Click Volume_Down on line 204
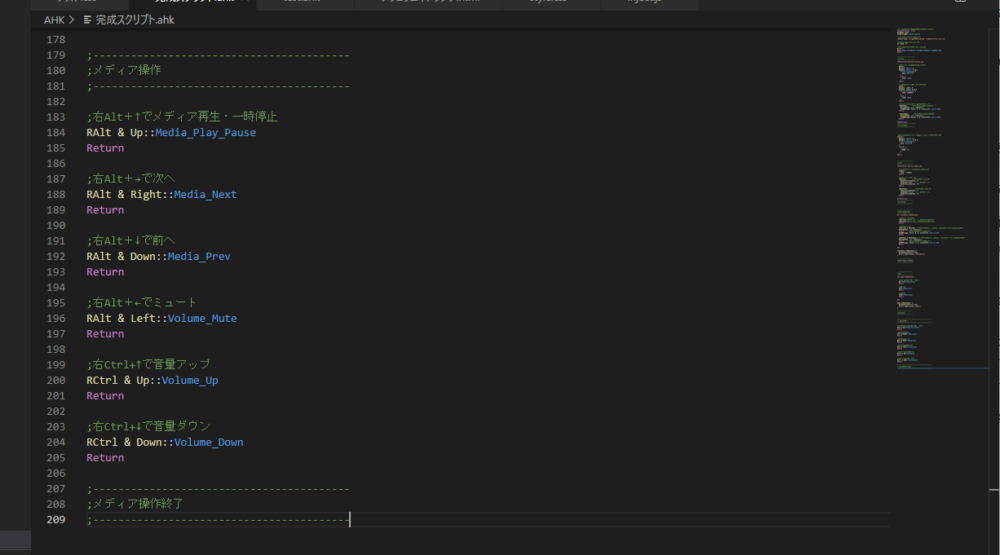 pos(208,443)
